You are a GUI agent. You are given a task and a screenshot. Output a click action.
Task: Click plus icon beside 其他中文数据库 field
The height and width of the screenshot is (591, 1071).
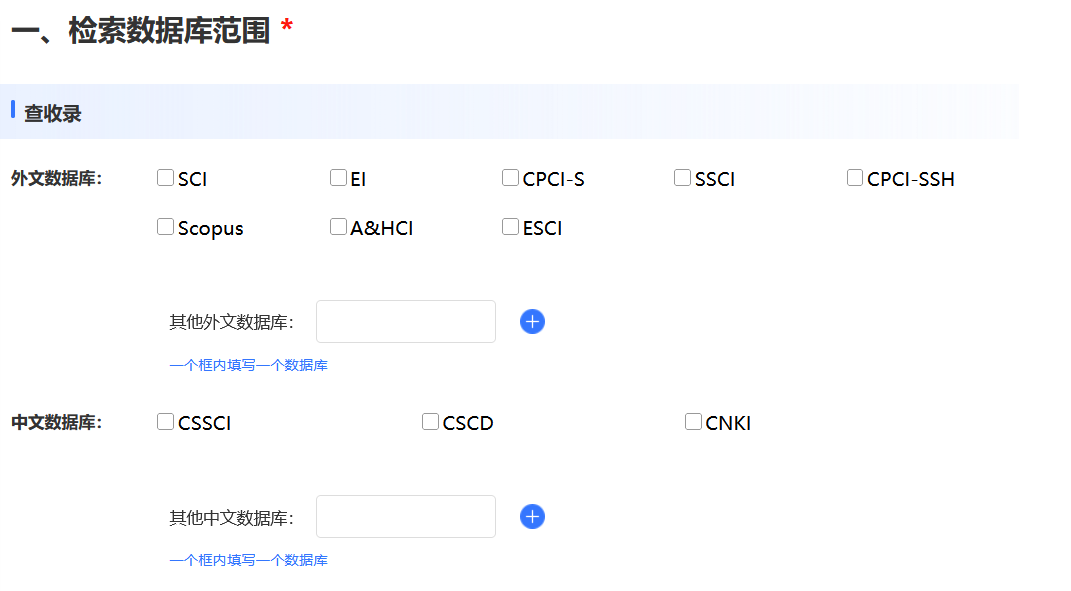[x=532, y=516]
